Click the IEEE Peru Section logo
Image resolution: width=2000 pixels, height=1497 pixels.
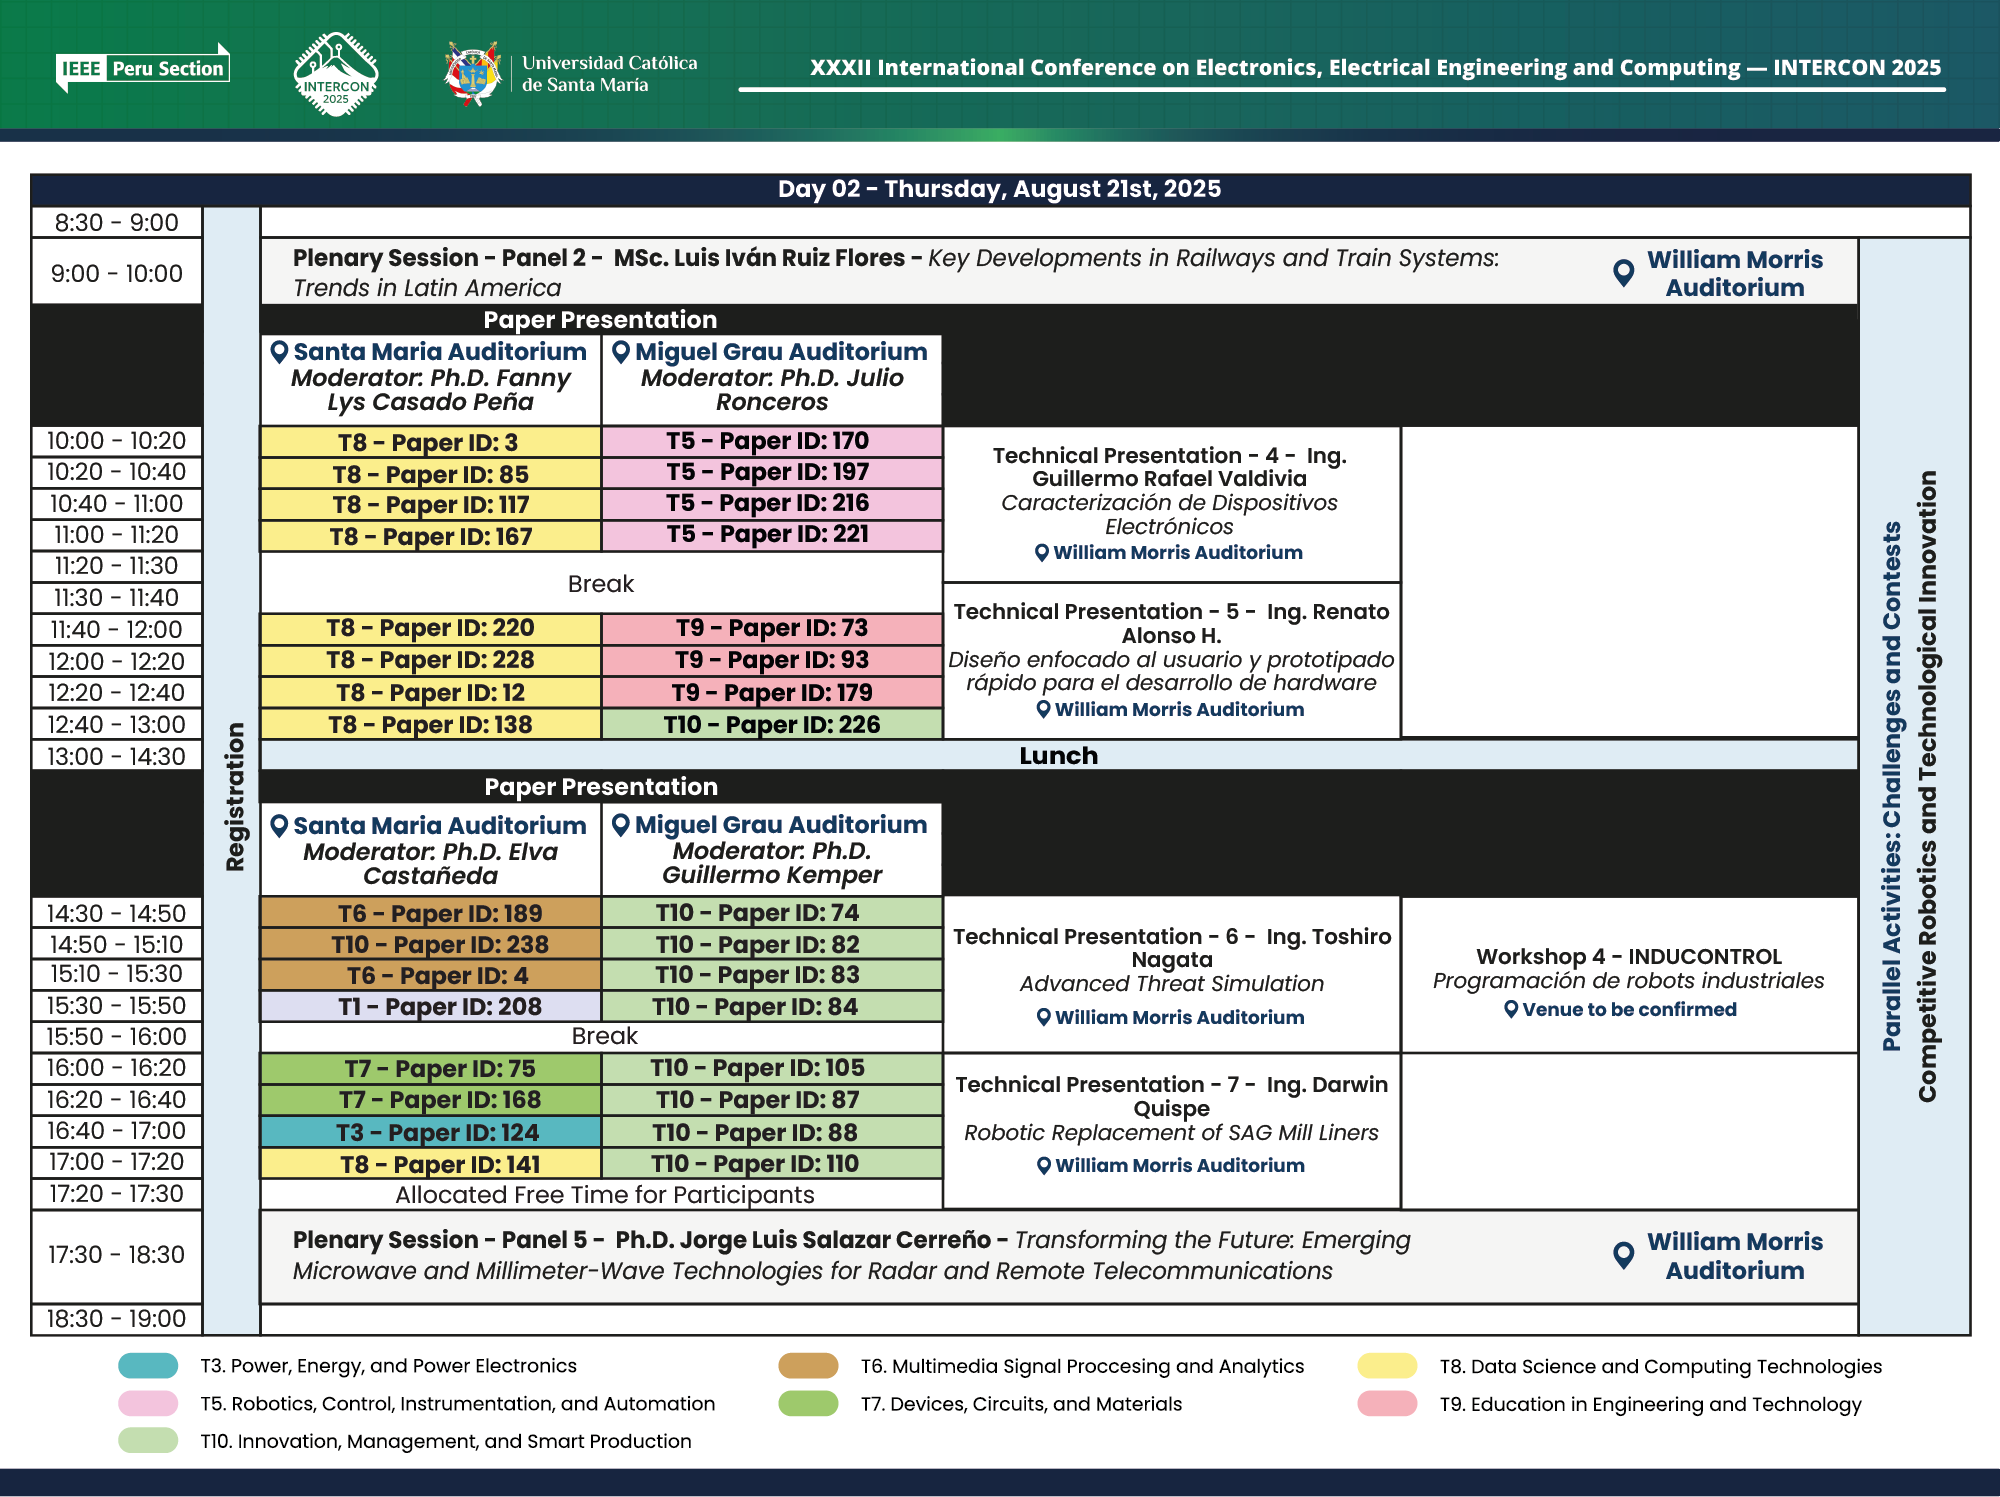143,68
